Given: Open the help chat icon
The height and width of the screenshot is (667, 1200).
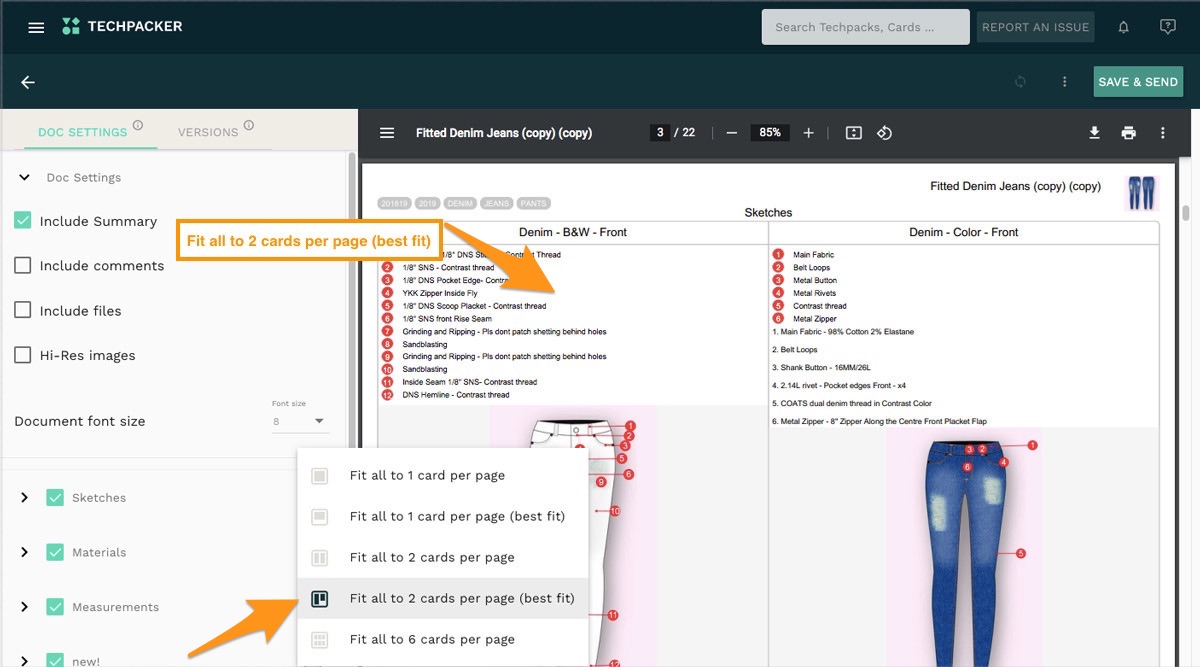Looking at the screenshot, I should (1167, 27).
